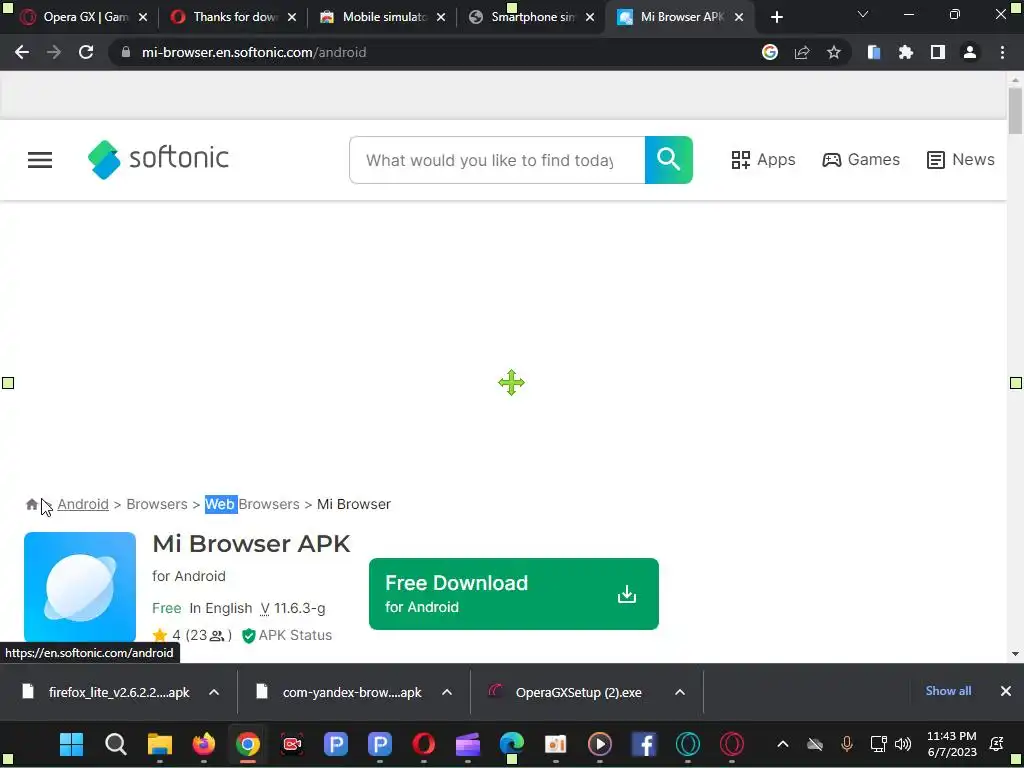Image resolution: width=1024 pixels, height=768 pixels.
Task: Click the Mi Browser app icon thumbnail
Action: 80,587
